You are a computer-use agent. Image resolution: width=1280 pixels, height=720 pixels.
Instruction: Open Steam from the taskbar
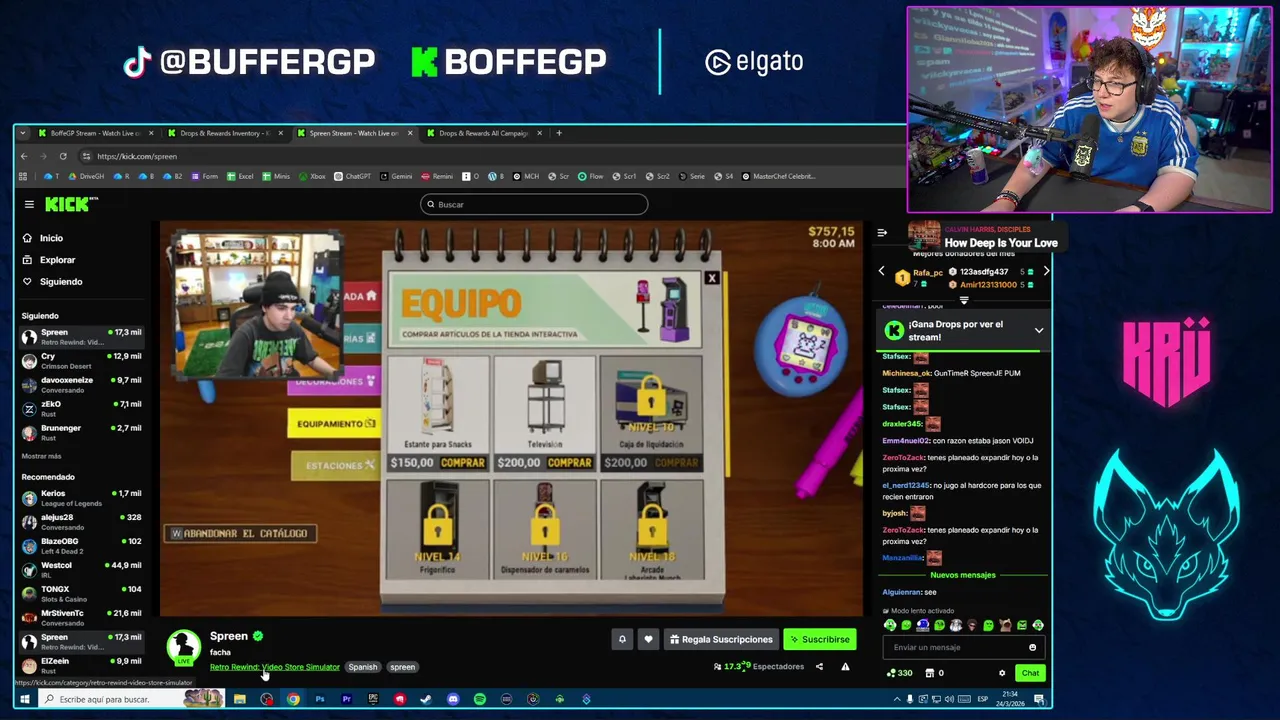(426, 699)
